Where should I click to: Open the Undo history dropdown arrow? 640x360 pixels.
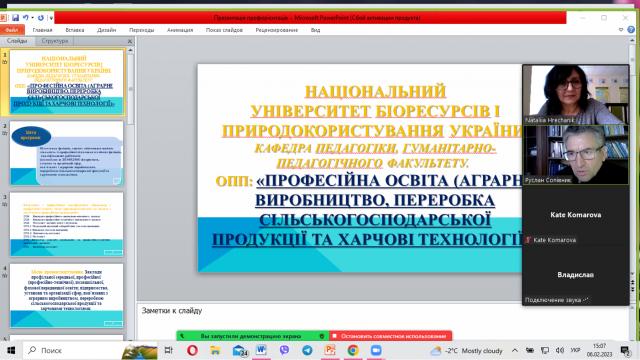click(32, 18)
